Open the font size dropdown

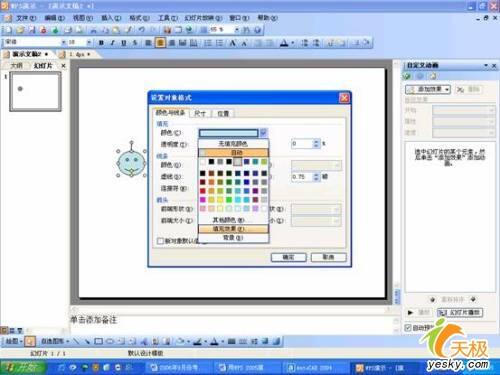pos(89,42)
